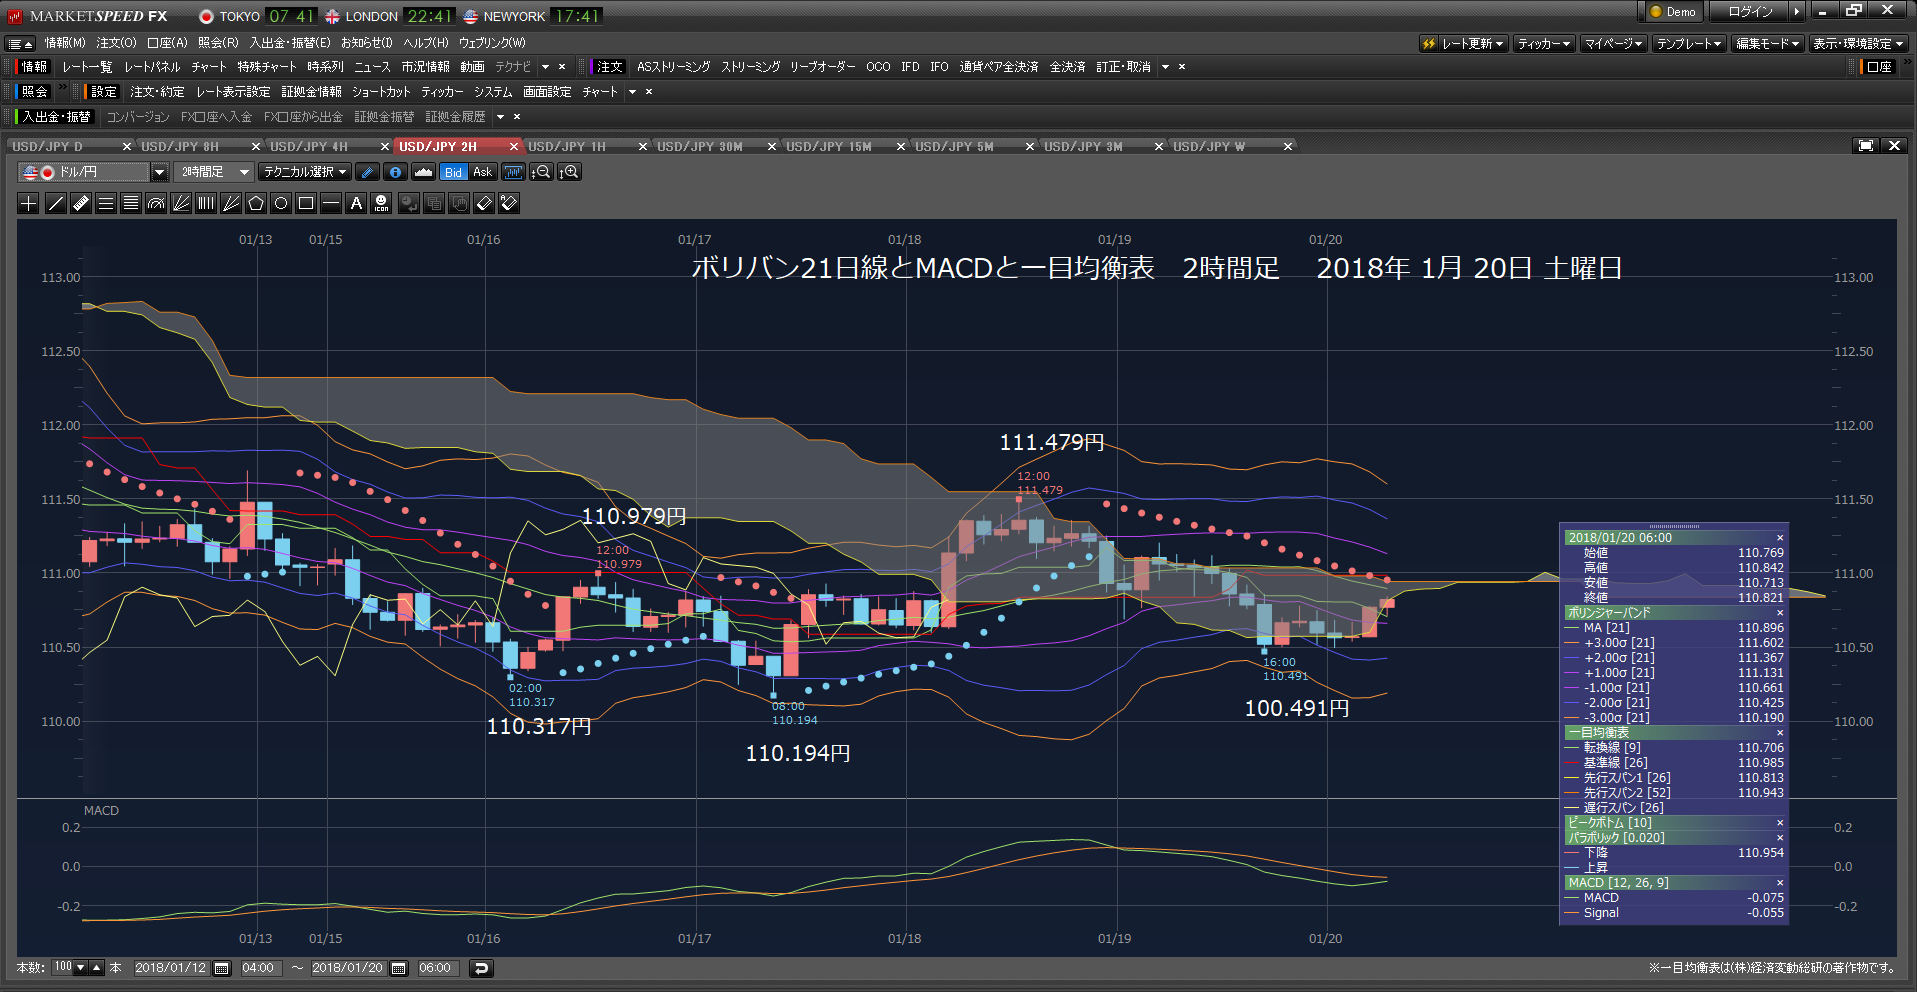Image resolution: width=1917 pixels, height=992 pixels.
Task: Click the undo arrow button next to the end time
Action: click(x=481, y=968)
